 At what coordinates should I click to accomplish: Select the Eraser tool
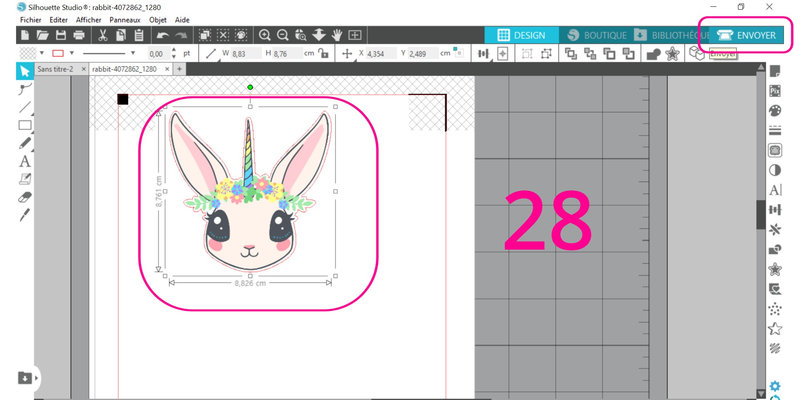tap(25, 197)
